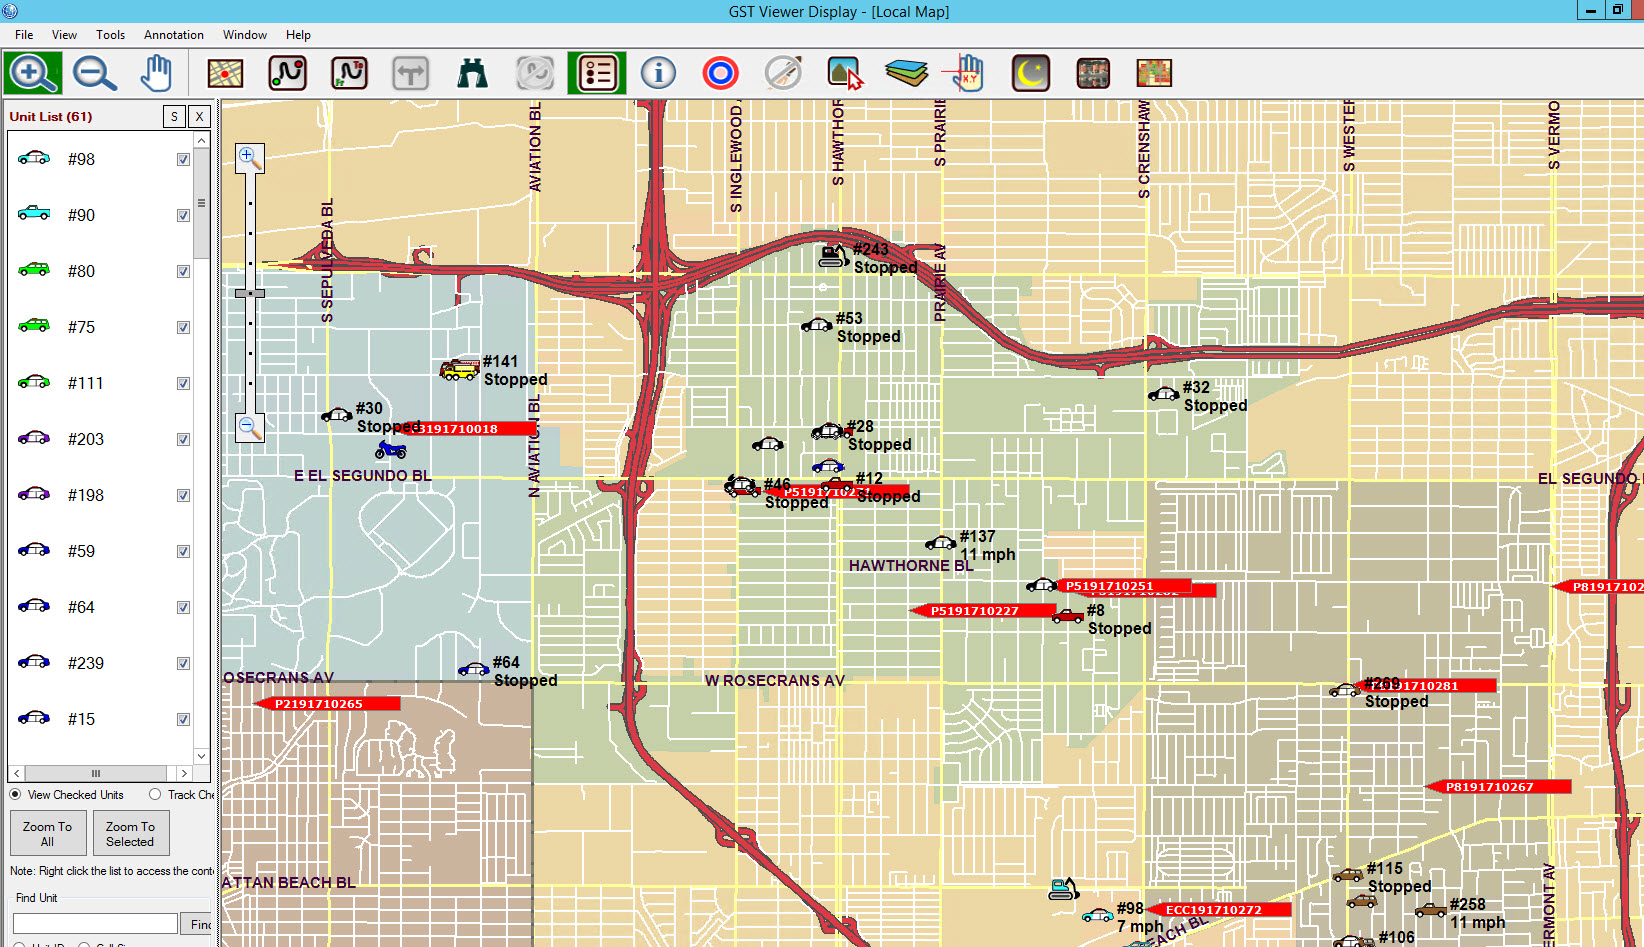Activate the Pan hand tool
This screenshot has width=1644, height=947.
pyautogui.click(x=156, y=73)
